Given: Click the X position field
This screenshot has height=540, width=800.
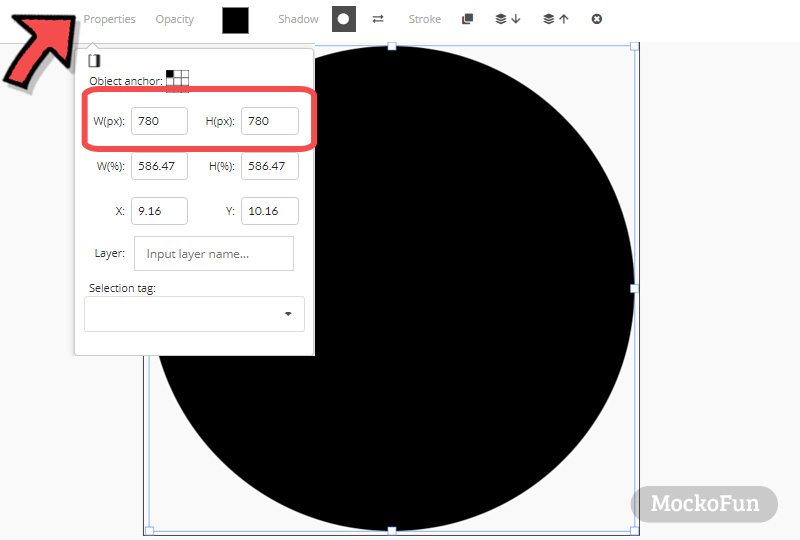Looking at the screenshot, I should tap(159, 211).
